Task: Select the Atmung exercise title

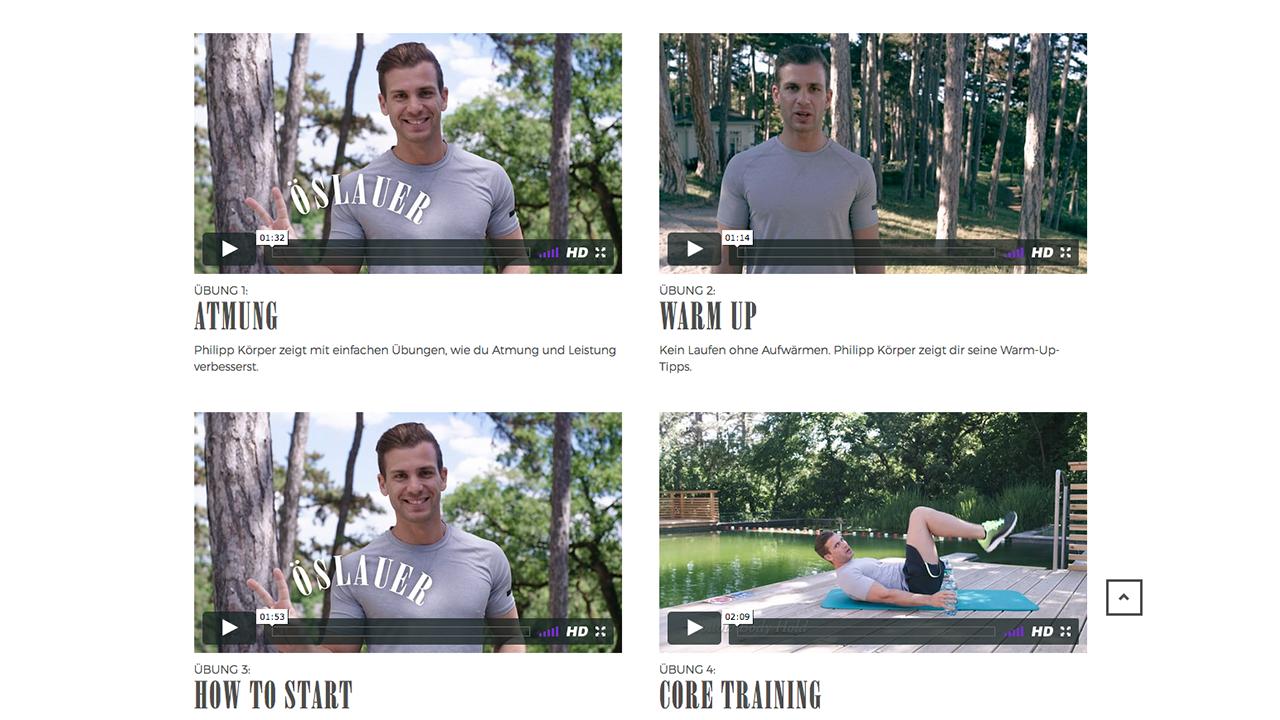Action: [x=236, y=316]
